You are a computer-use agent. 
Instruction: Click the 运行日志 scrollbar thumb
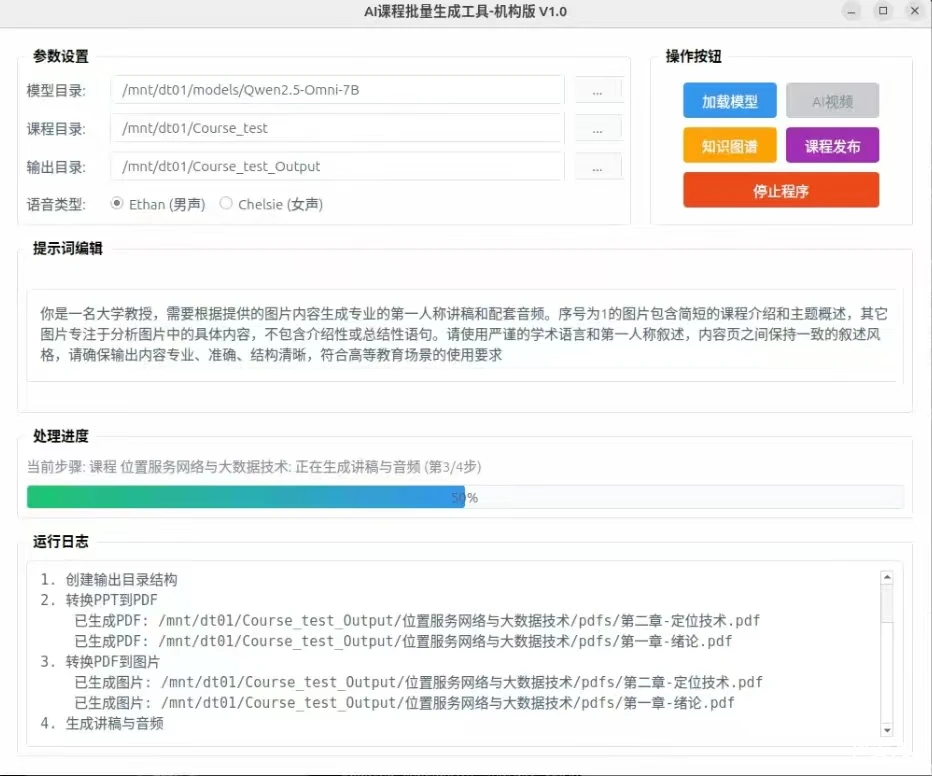[887, 604]
